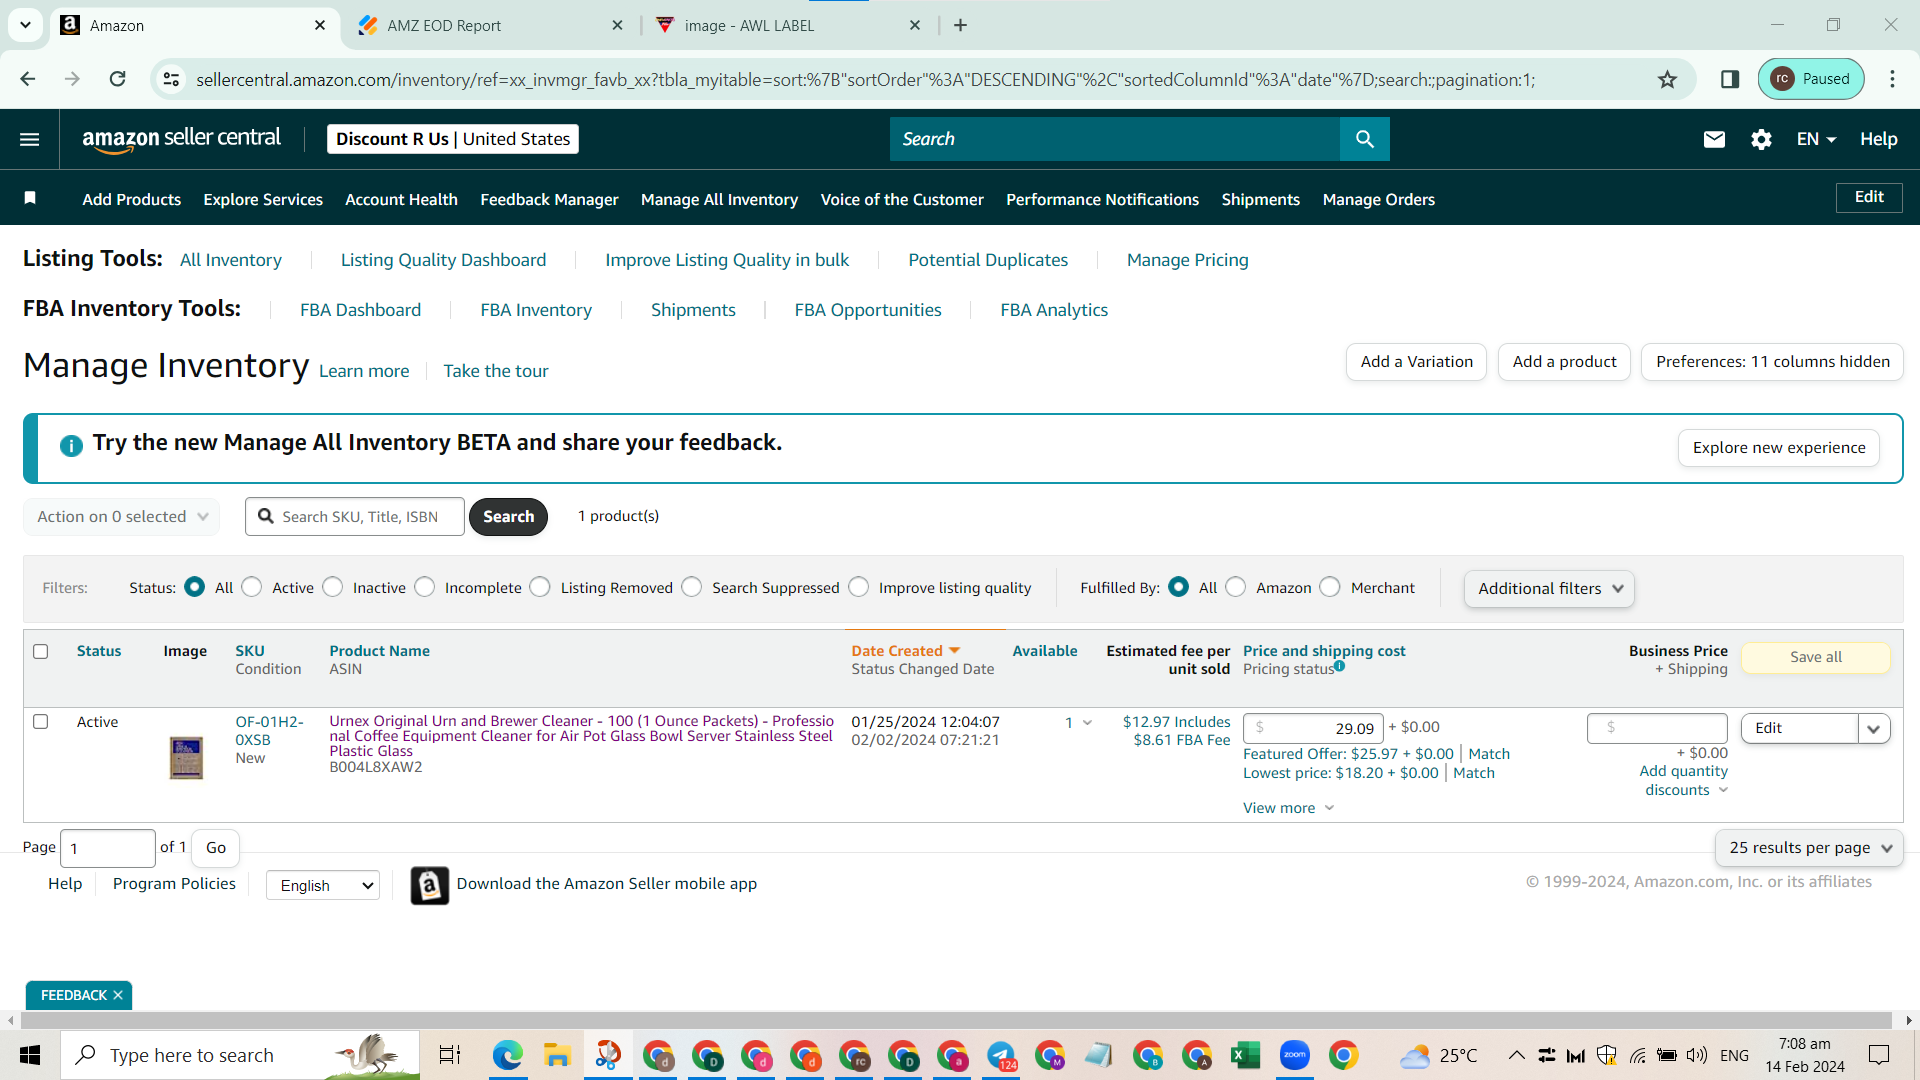
Task: Open the English language selector in footer
Action: click(x=323, y=885)
